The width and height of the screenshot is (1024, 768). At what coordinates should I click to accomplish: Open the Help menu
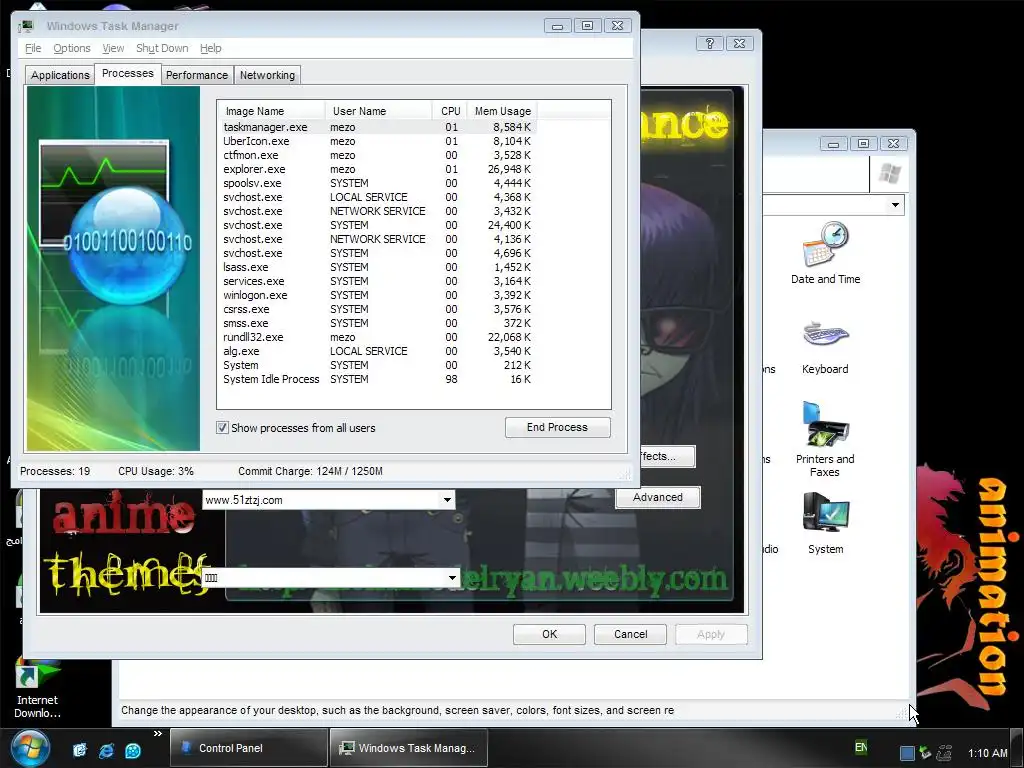point(210,48)
